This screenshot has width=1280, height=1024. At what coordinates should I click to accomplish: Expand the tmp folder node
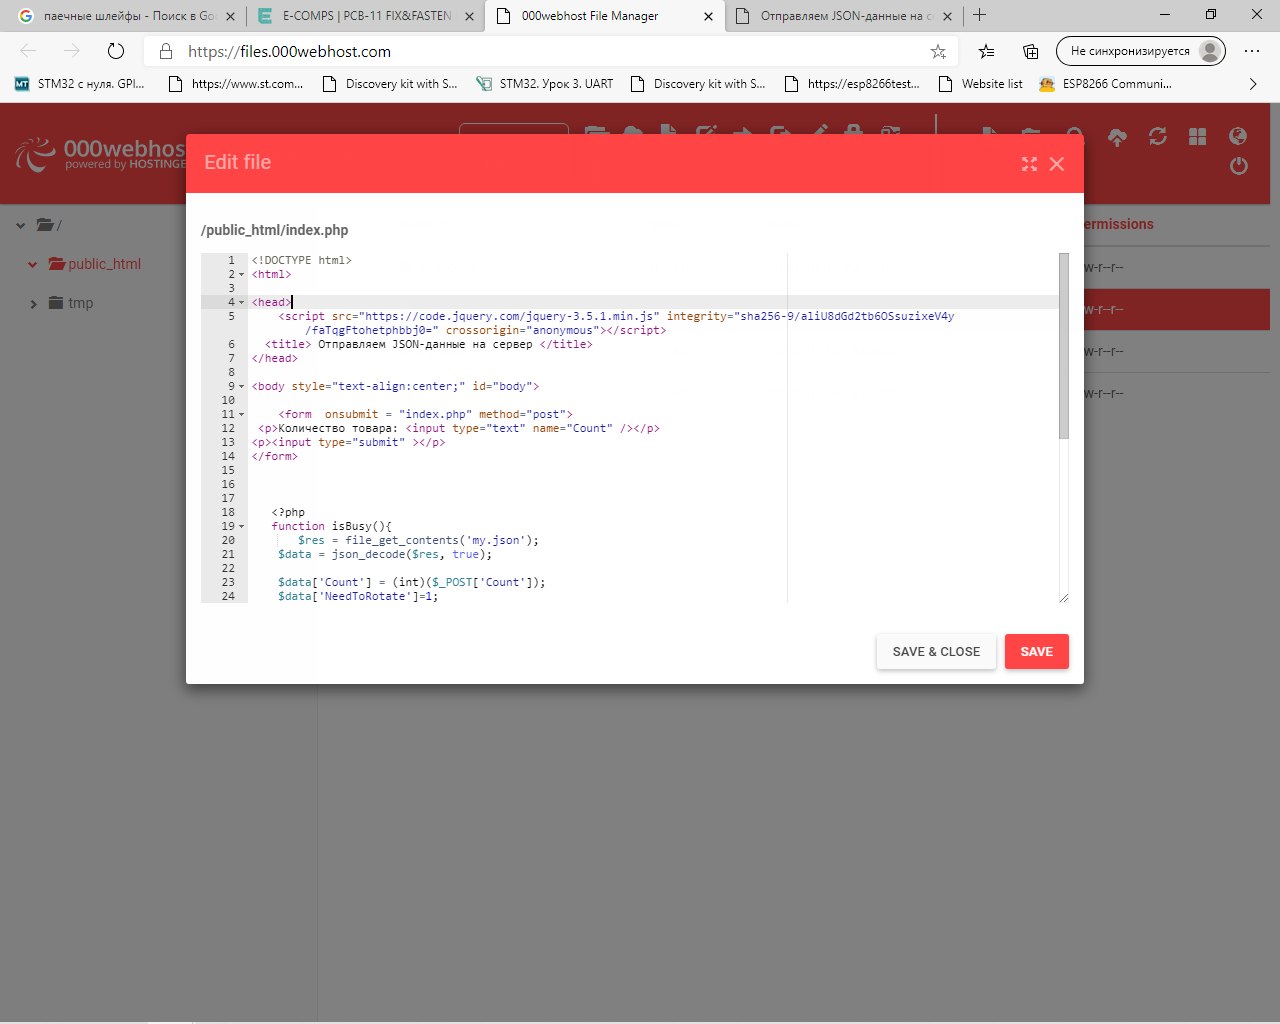pyautogui.click(x=33, y=304)
